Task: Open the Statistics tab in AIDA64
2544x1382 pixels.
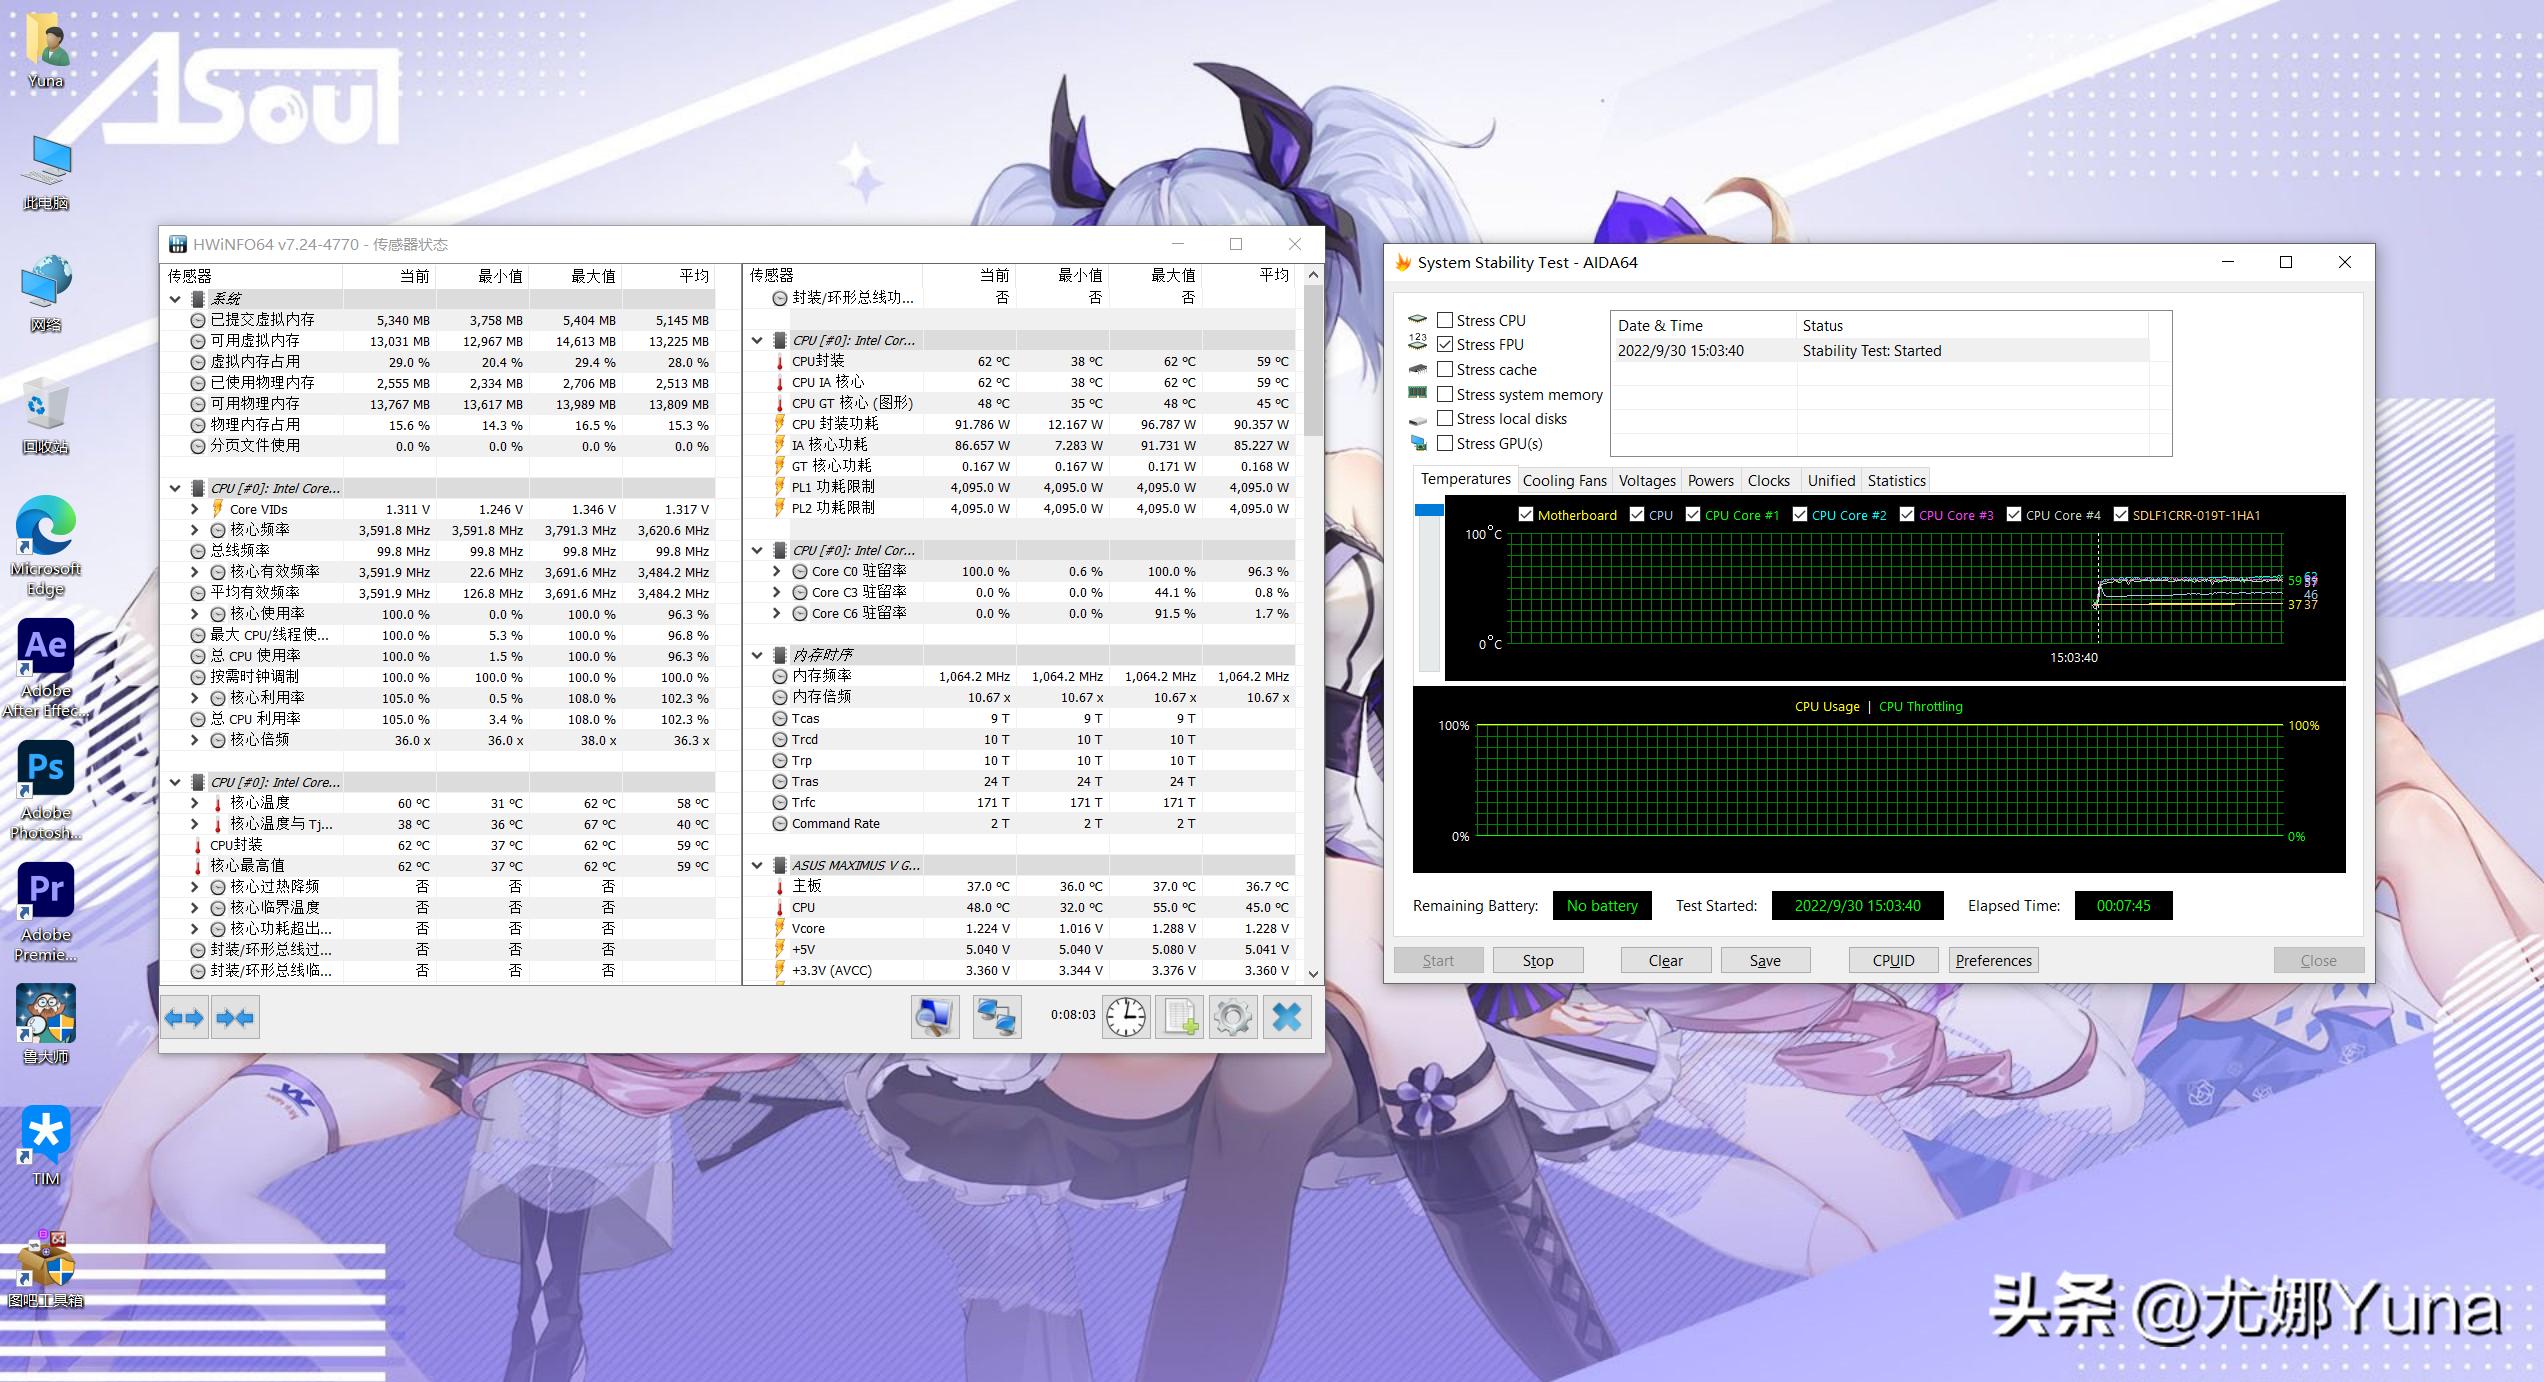Action: [1895, 480]
